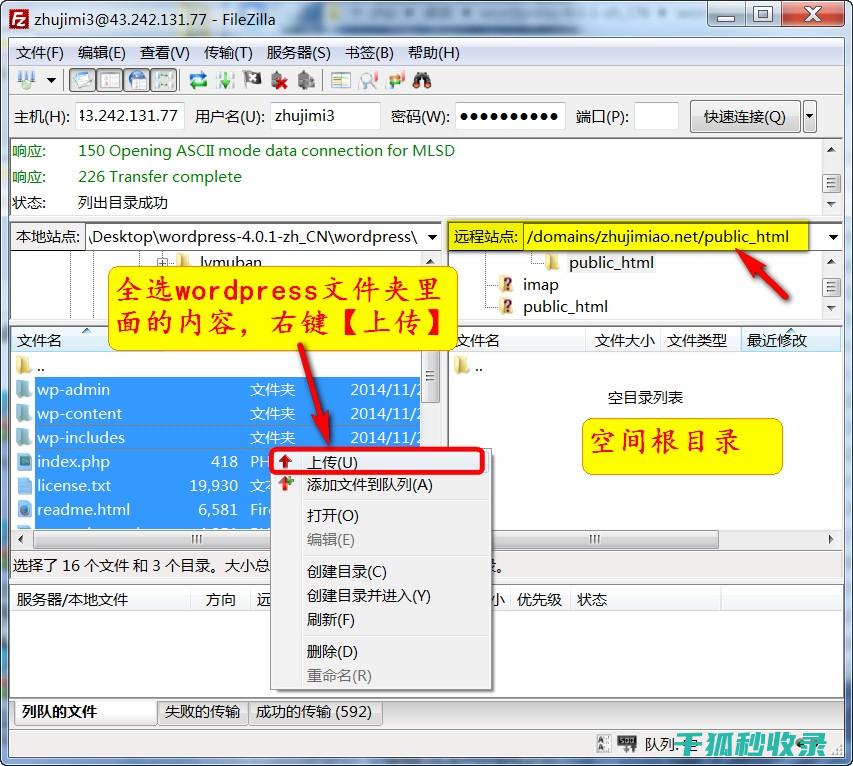Sort queue by 优先级 column

pos(539,600)
